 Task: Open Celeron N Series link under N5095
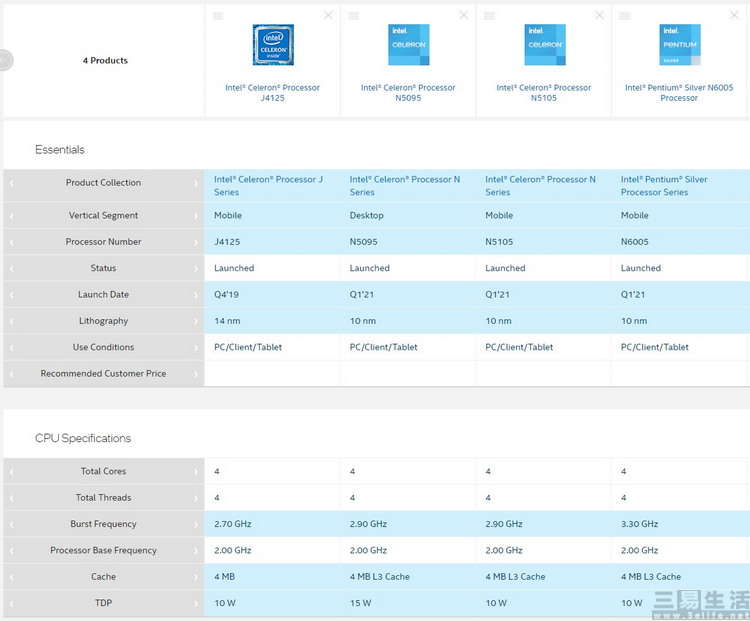[x=405, y=186]
